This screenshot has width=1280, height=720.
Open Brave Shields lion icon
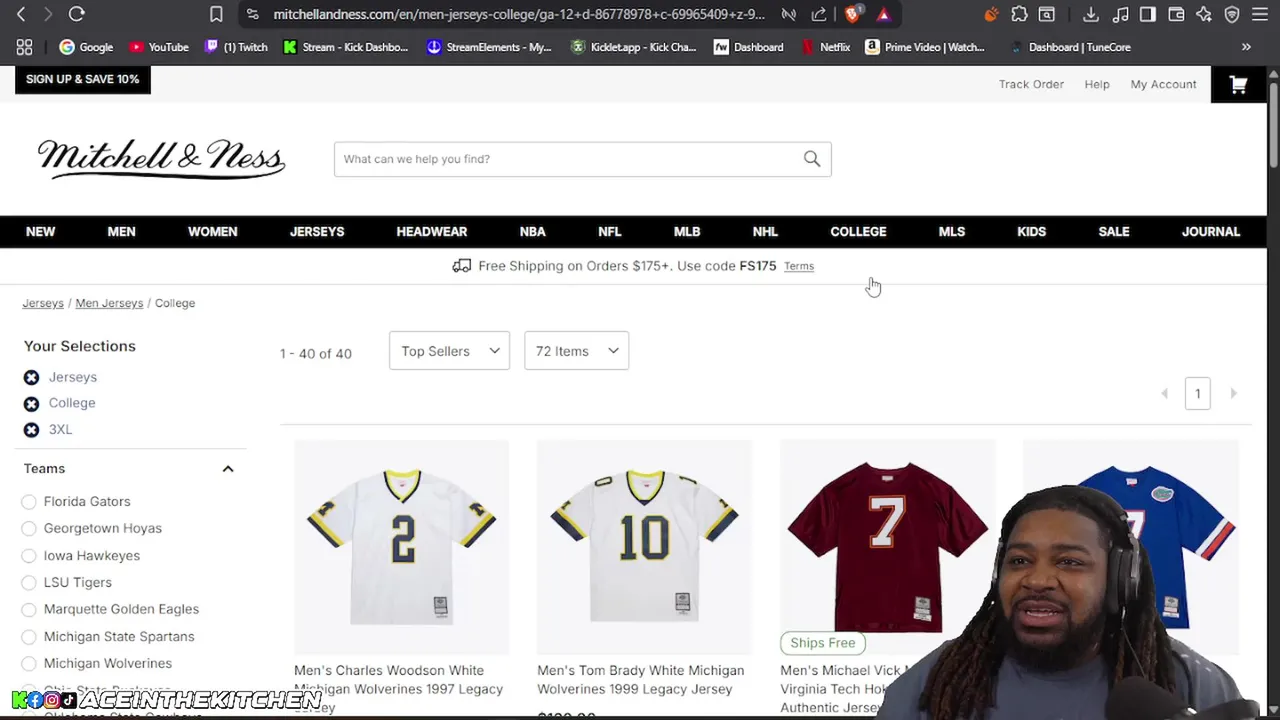tap(852, 14)
